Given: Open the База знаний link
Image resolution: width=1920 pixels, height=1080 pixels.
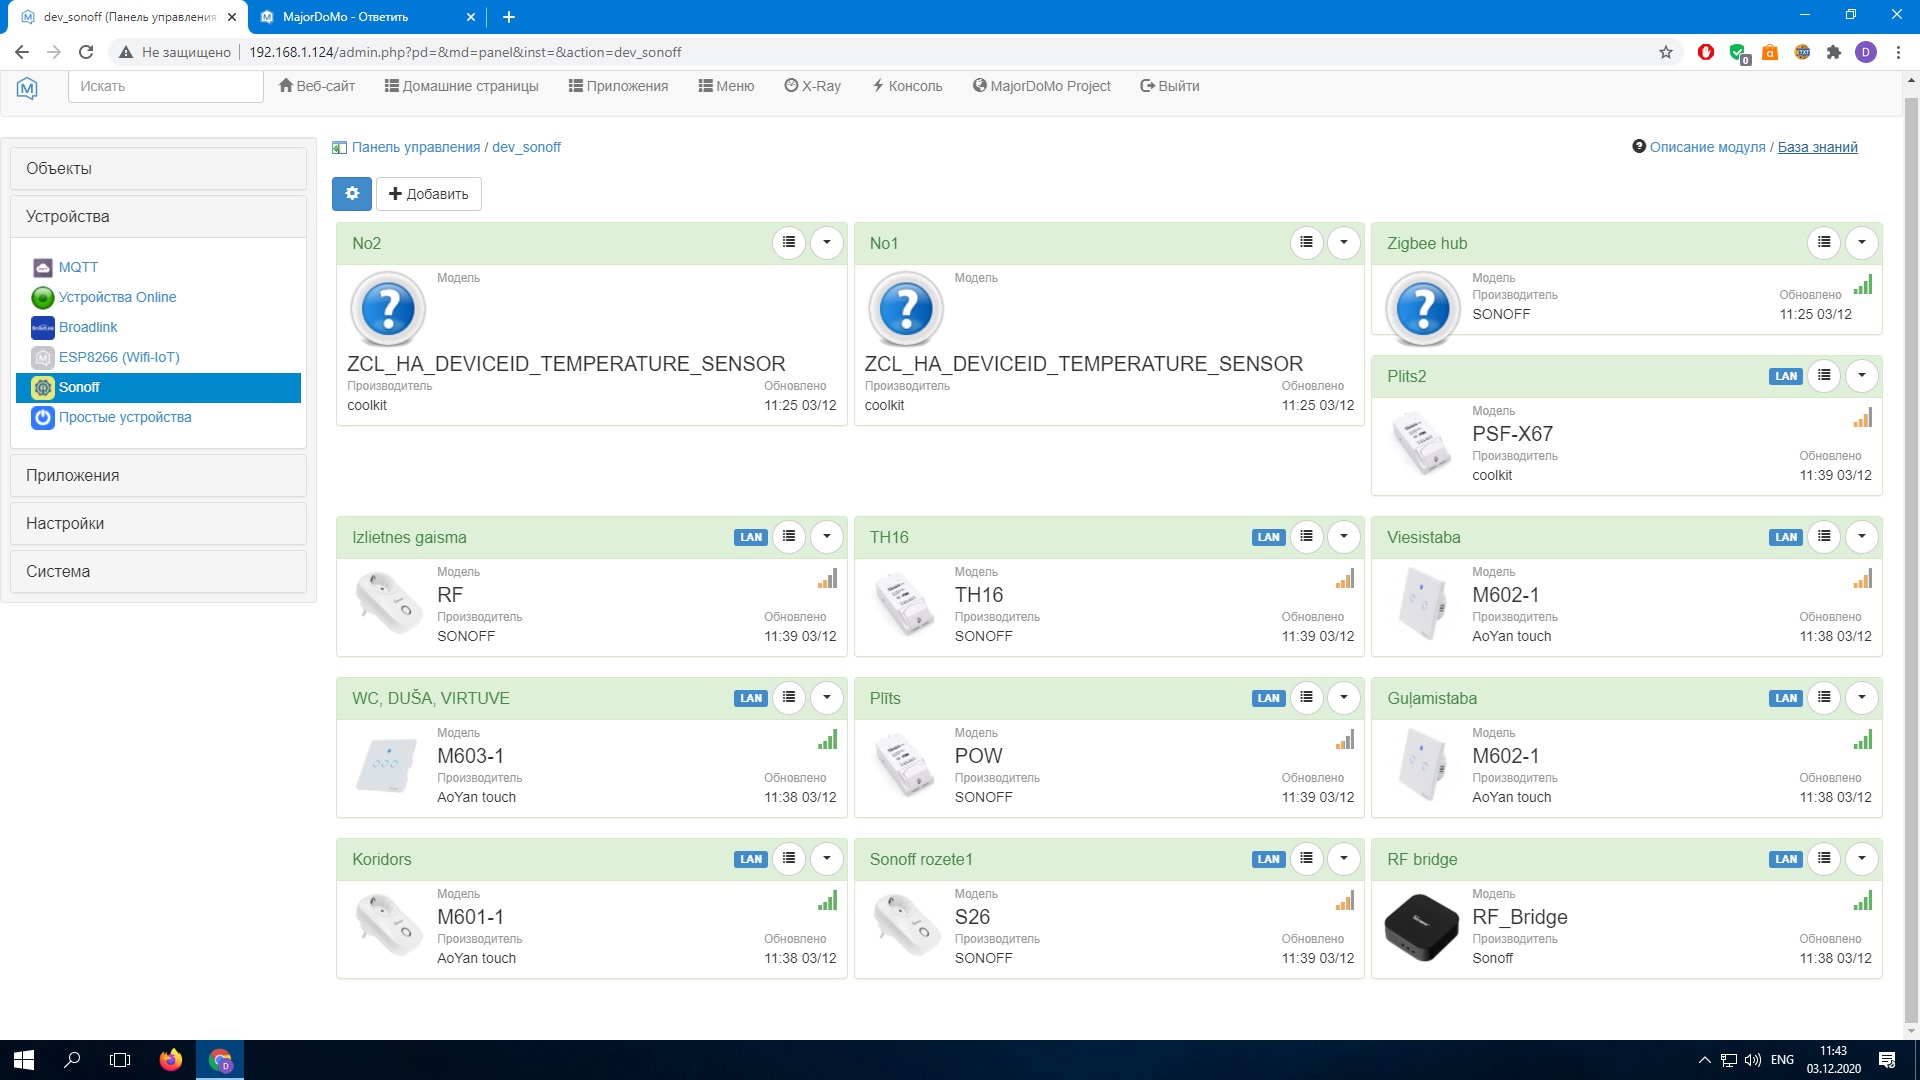Looking at the screenshot, I should [x=1817, y=147].
